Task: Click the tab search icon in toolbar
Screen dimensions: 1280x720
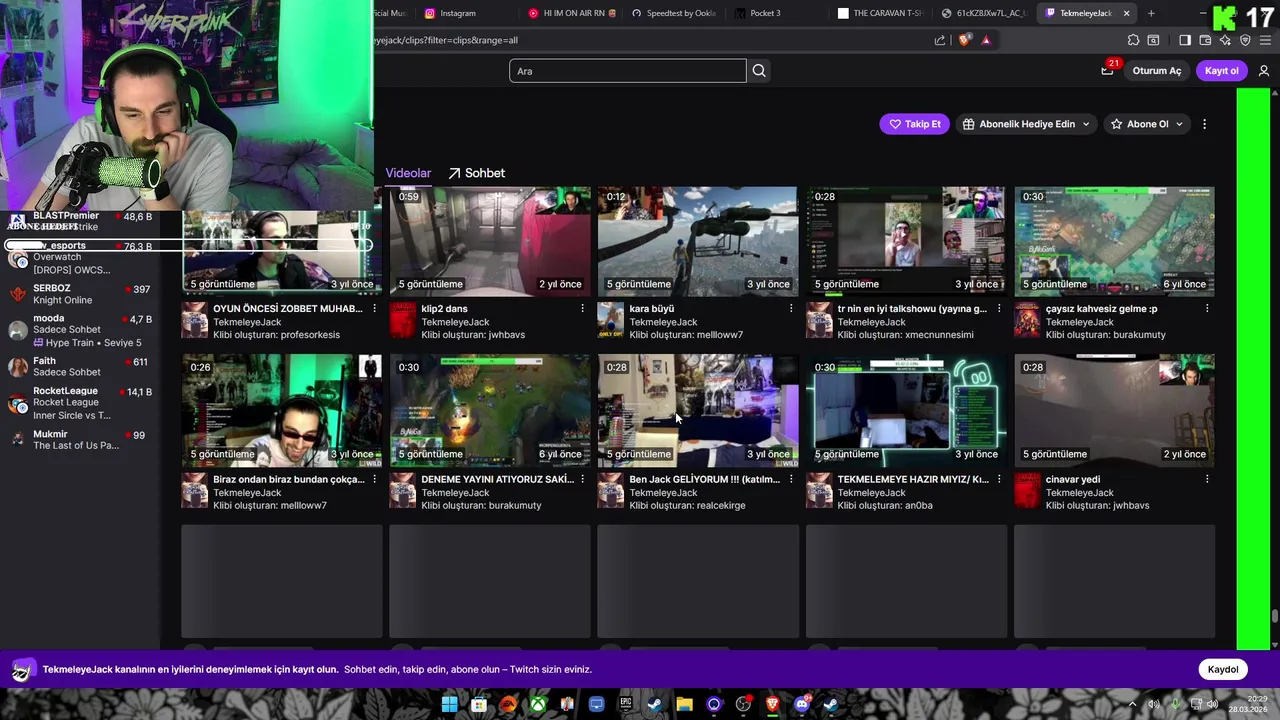Action: pyautogui.click(x=1153, y=40)
